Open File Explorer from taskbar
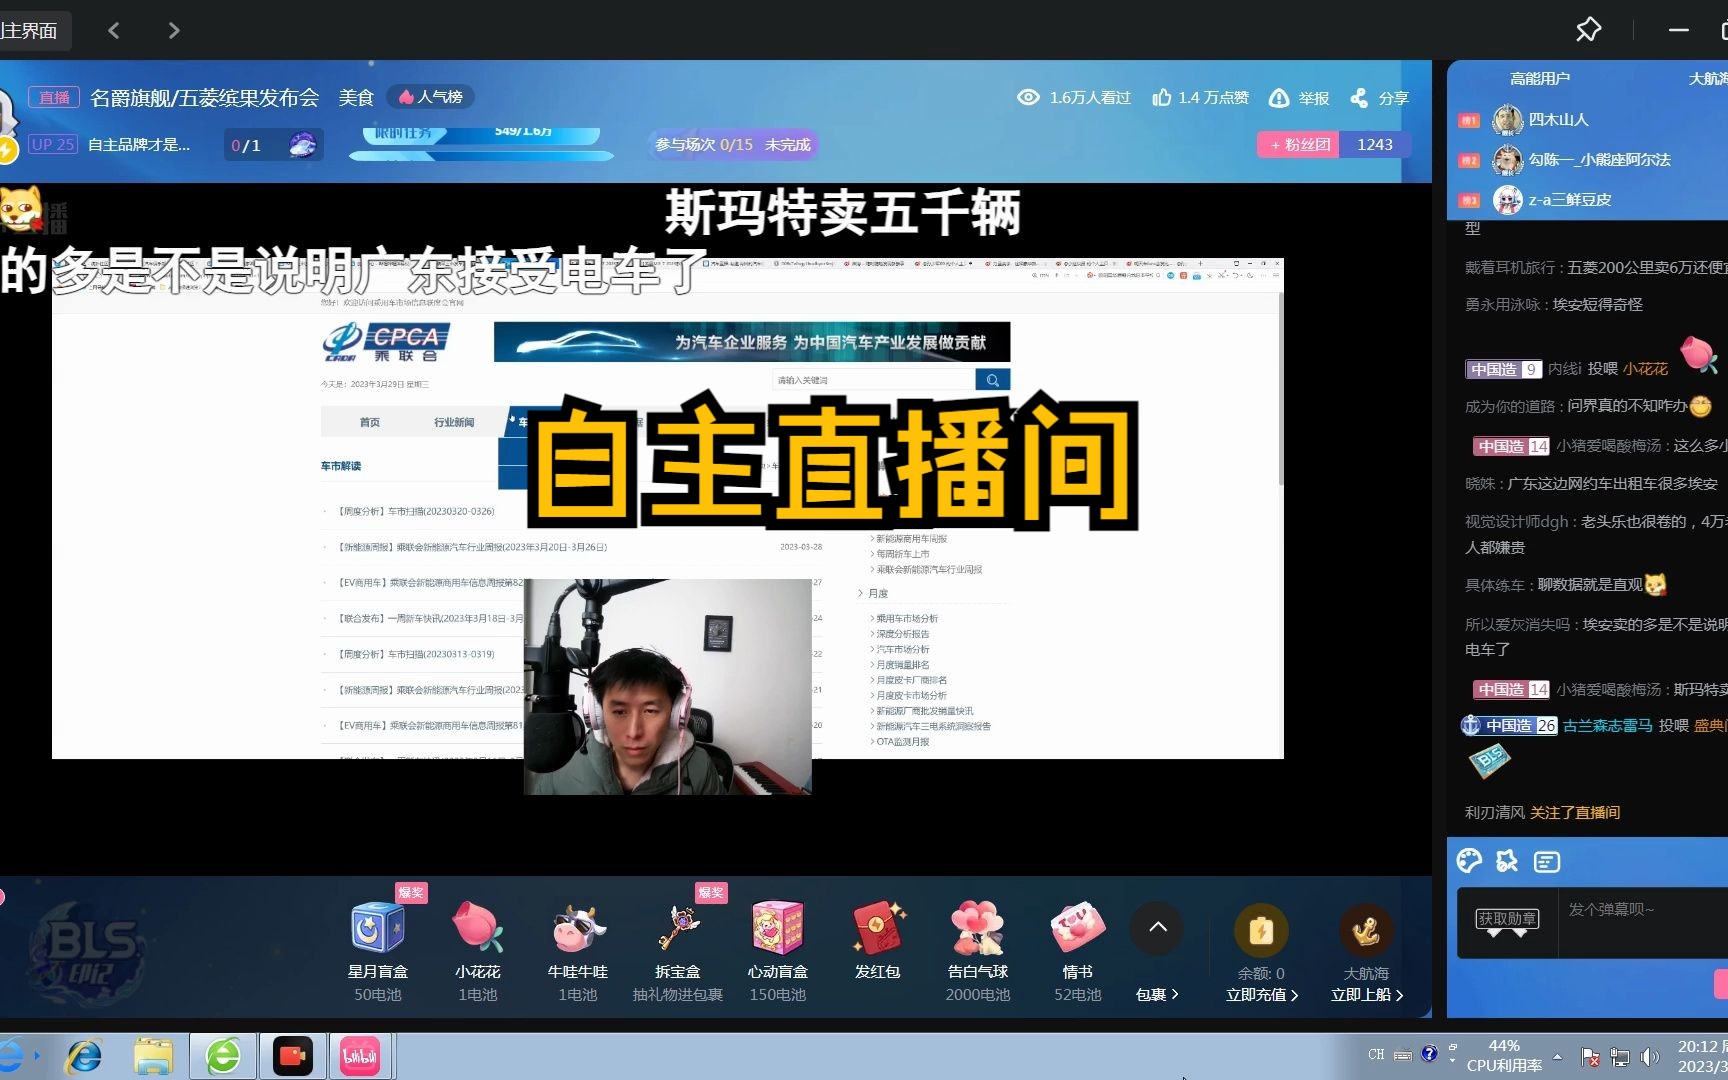 [153, 1056]
